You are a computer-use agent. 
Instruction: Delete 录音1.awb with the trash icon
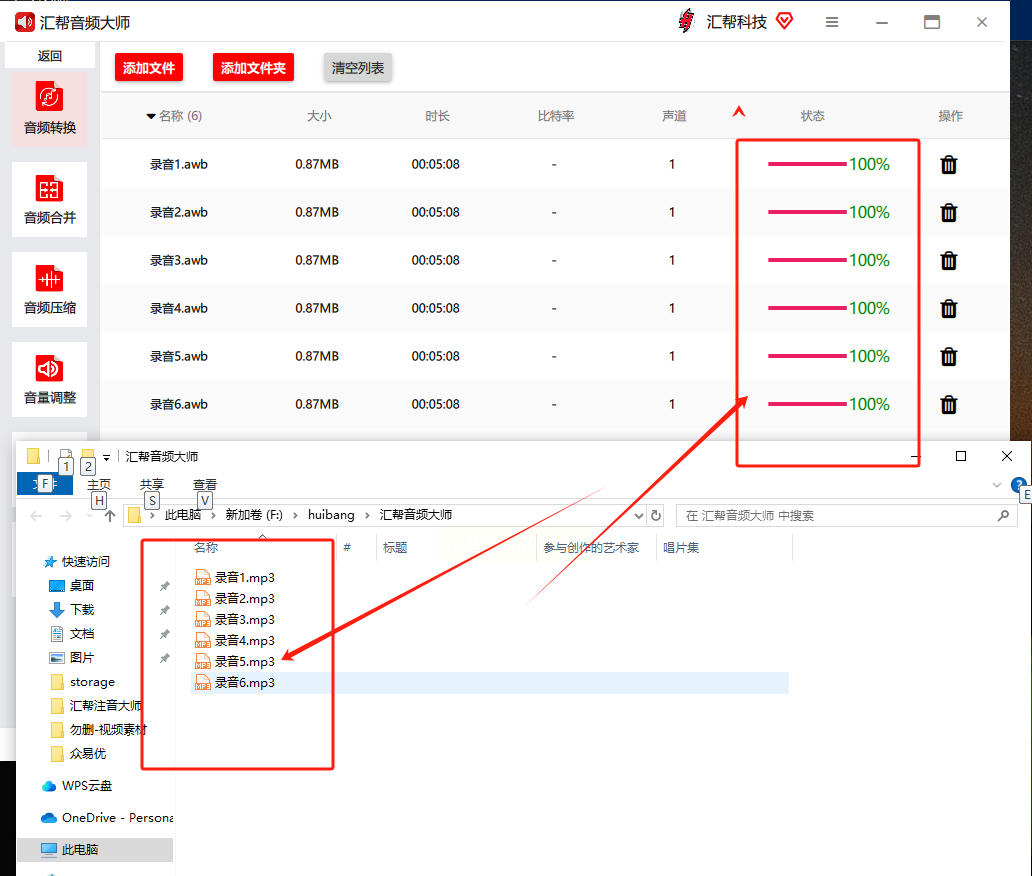948,165
